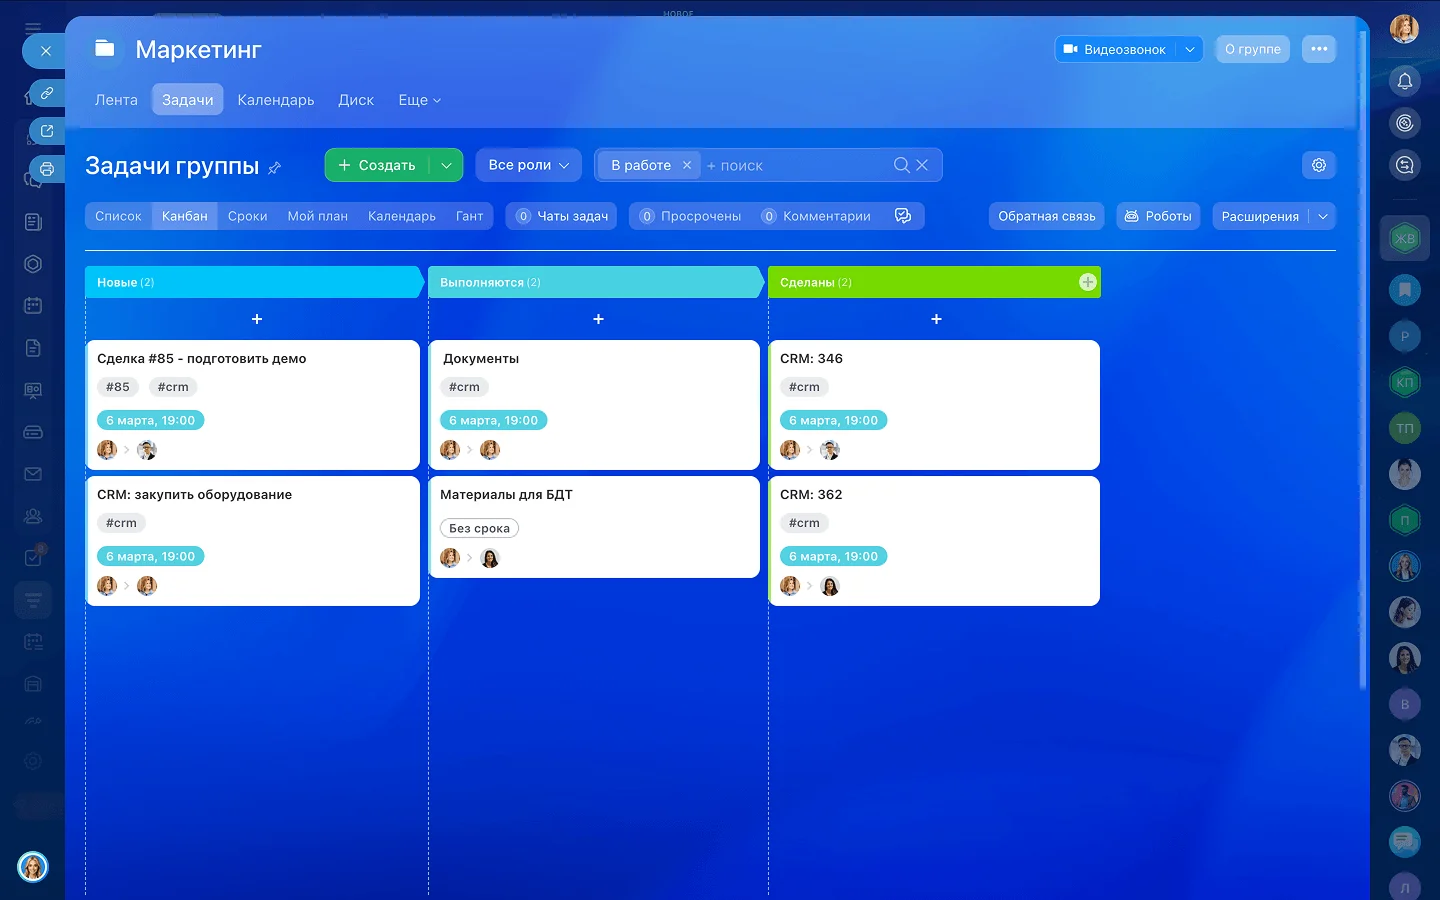Click the Маркетинг group folder icon

tap(105, 48)
